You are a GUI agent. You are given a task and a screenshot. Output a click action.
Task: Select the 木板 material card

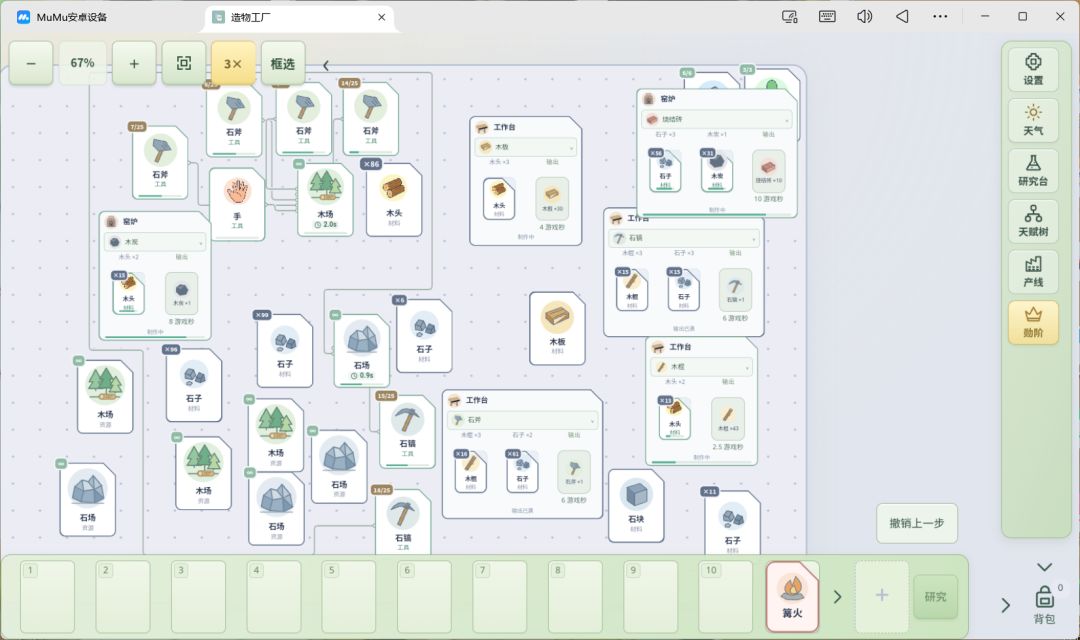(x=557, y=329)
